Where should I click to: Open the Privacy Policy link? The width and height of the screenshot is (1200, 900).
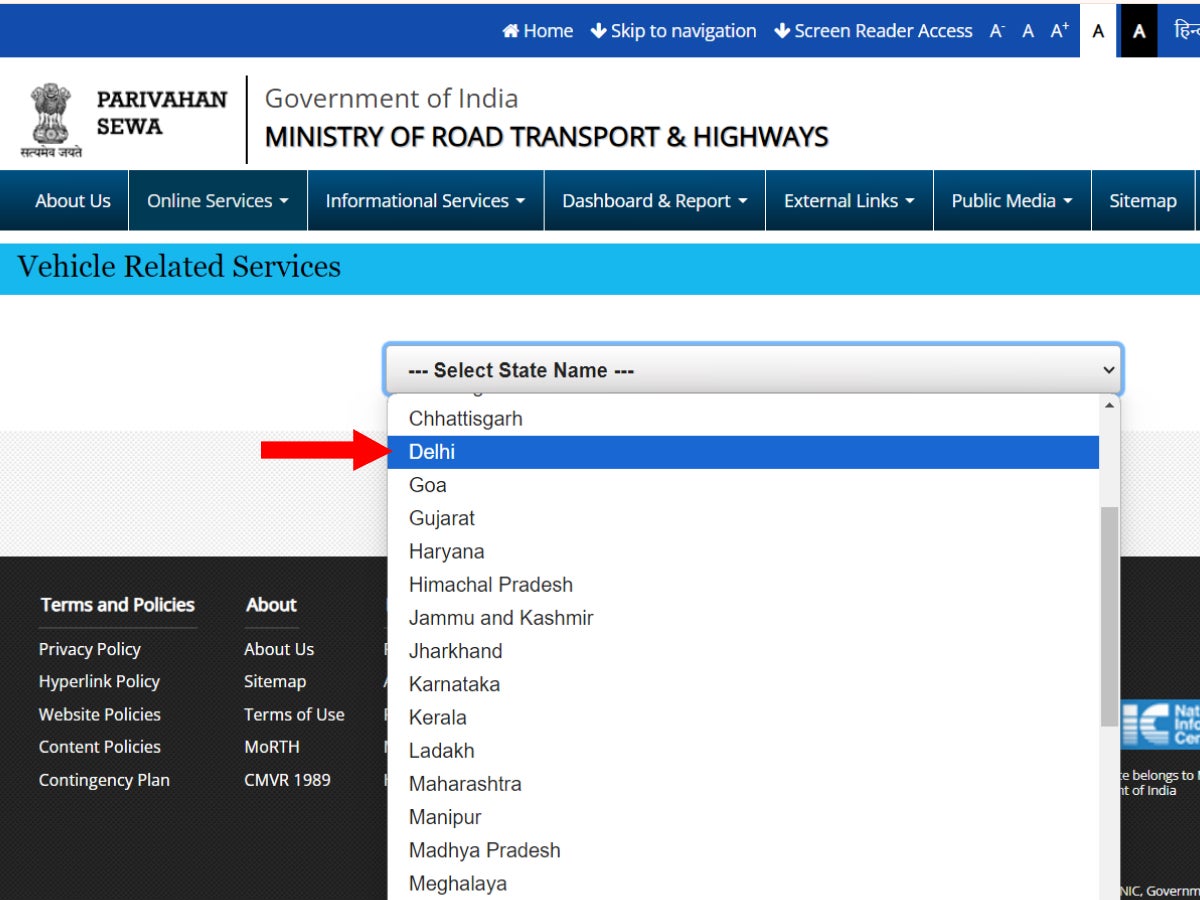pyautogui.click(x=89, y=649)
